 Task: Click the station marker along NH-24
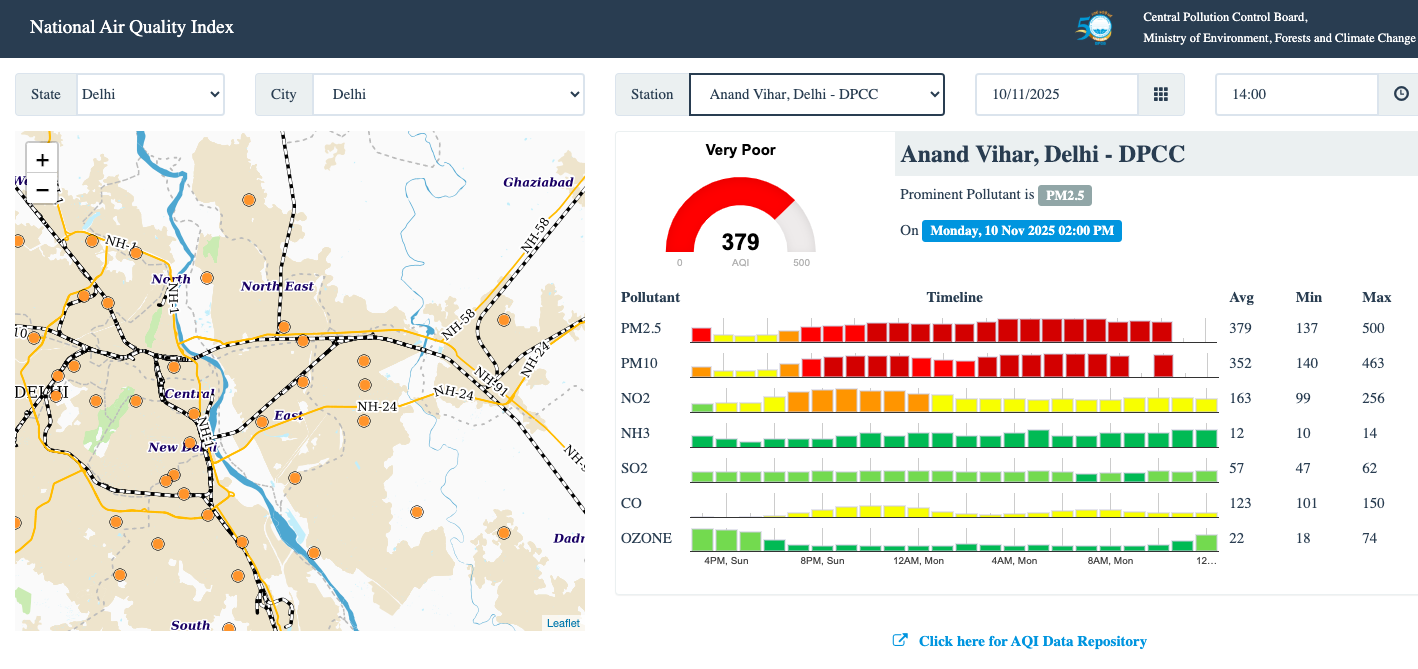click(363, 421)
